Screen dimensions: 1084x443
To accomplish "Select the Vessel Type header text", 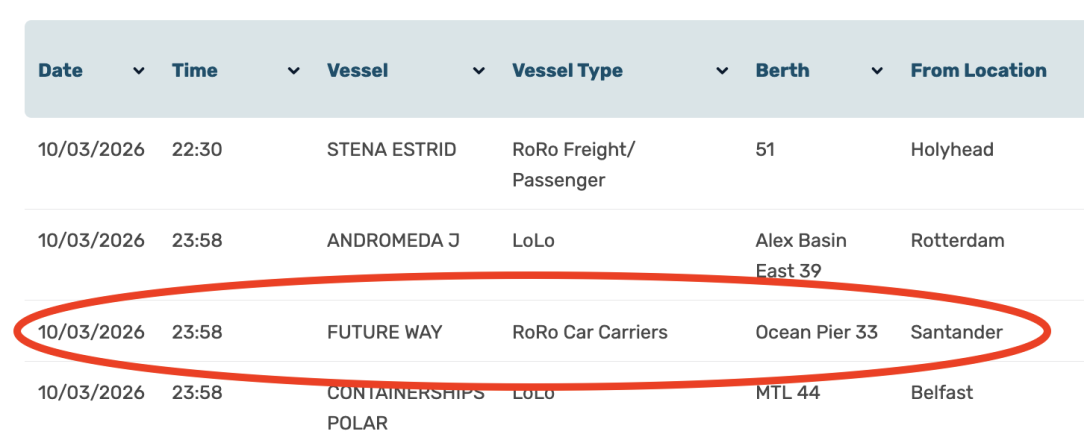I will tap(567, 71).
